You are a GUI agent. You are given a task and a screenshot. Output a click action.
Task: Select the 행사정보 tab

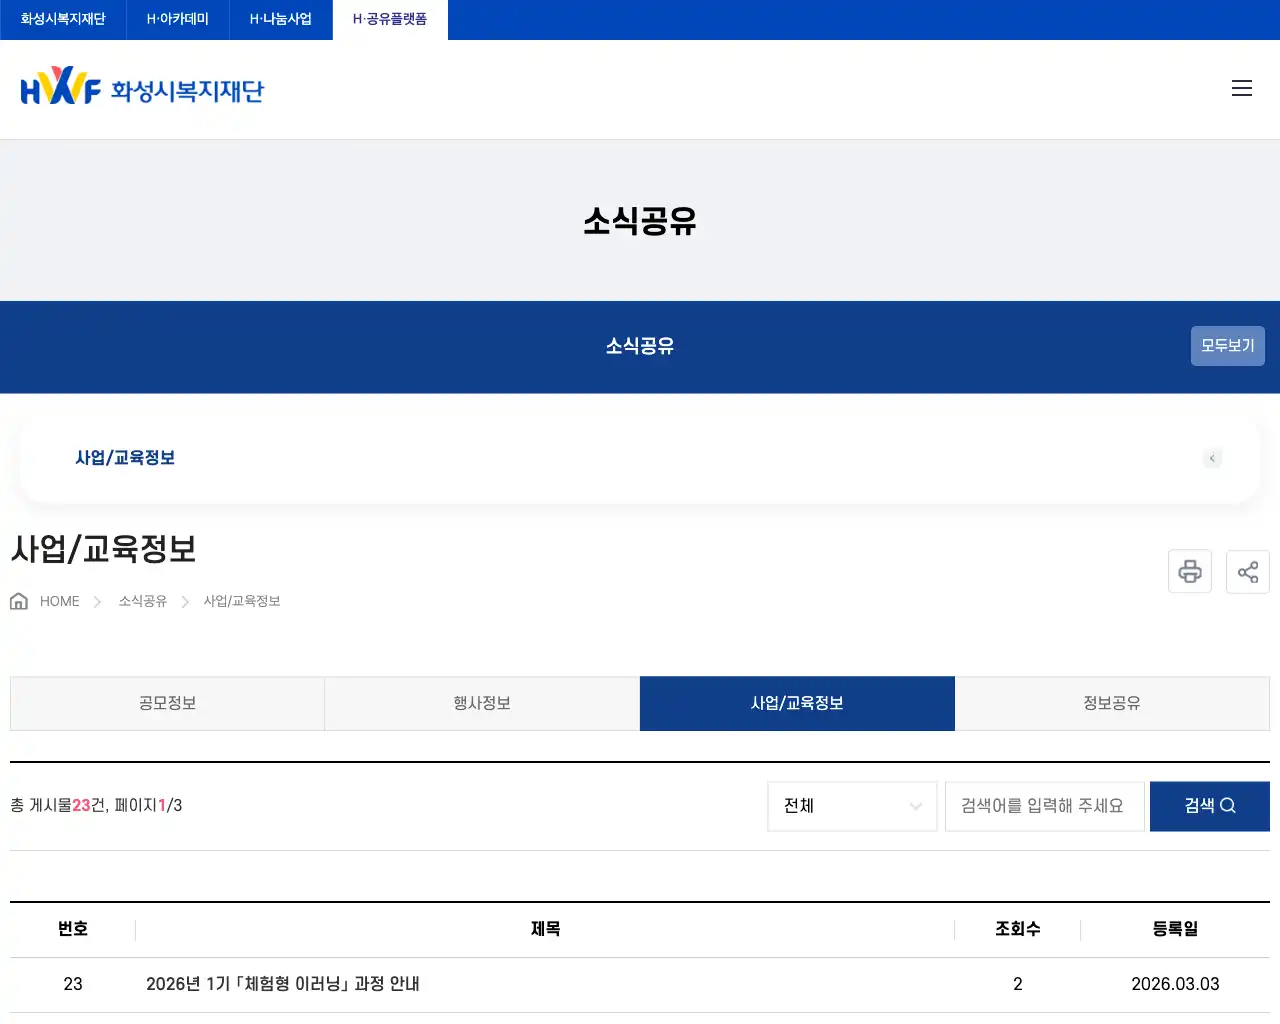(x=482, y=703)
